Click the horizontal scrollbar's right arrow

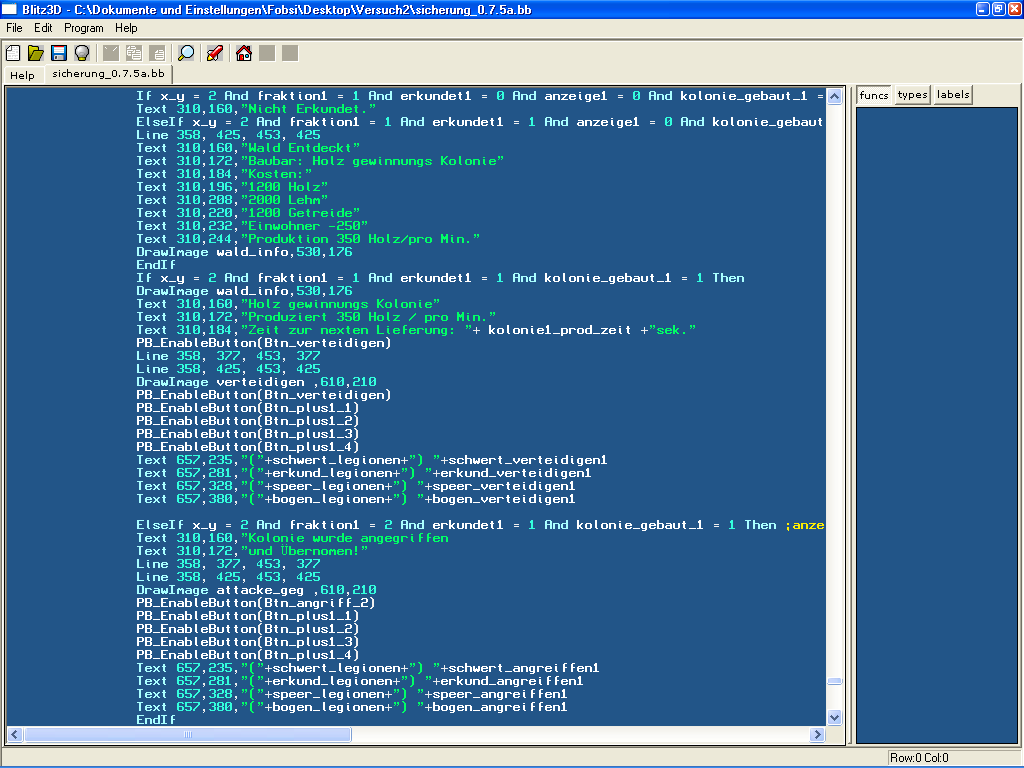817,734
